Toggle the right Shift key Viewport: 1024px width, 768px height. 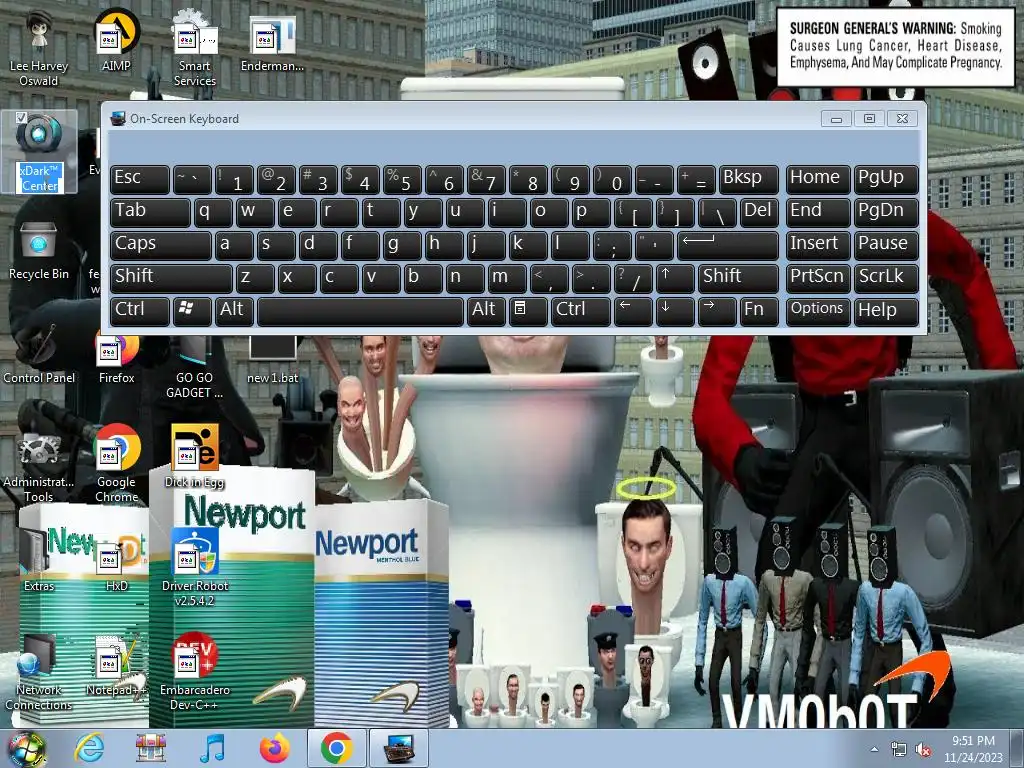[x=738, y=278]
